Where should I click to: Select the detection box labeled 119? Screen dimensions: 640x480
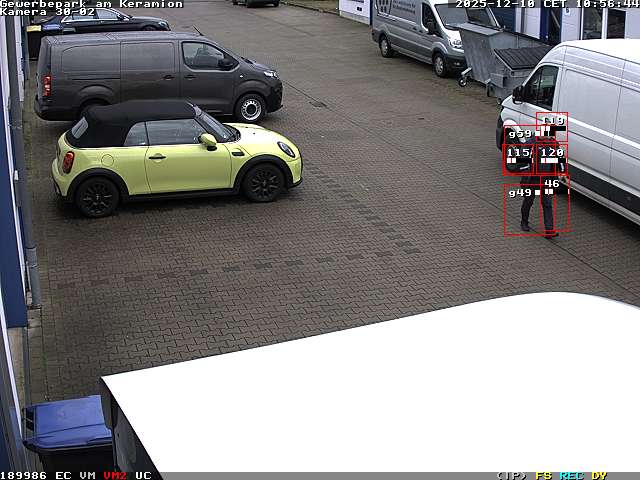click(x=552, y=127)
